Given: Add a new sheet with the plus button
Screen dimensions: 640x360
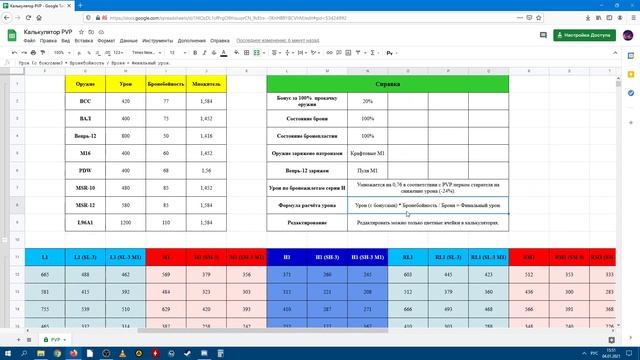Looking at the screenshot, I should point(18,340).
